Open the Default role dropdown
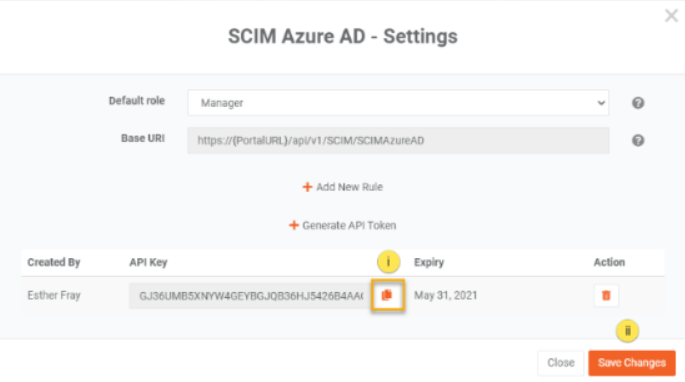 [x=398, y=103]
